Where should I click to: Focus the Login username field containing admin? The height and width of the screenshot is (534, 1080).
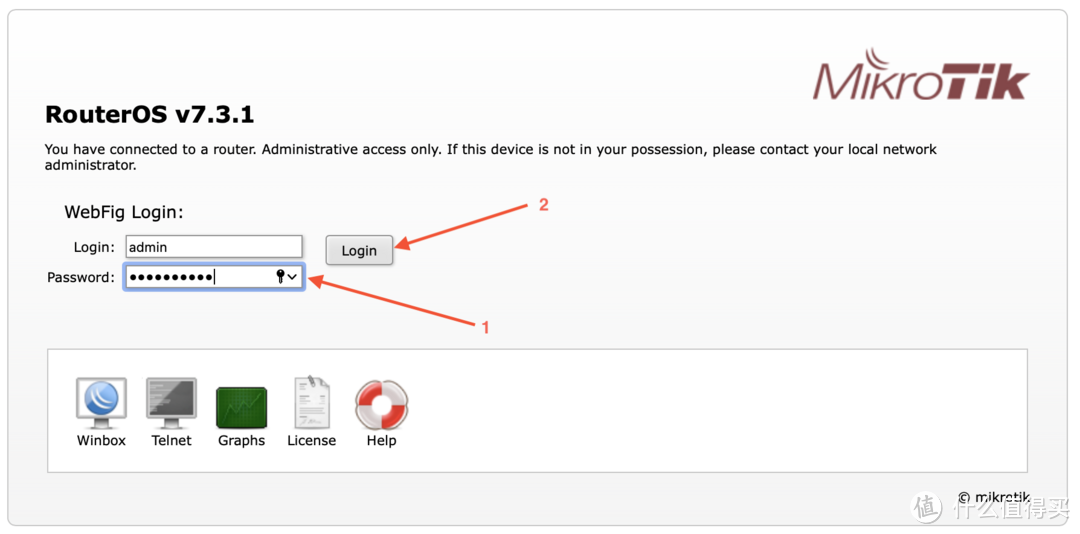(213, 247)
